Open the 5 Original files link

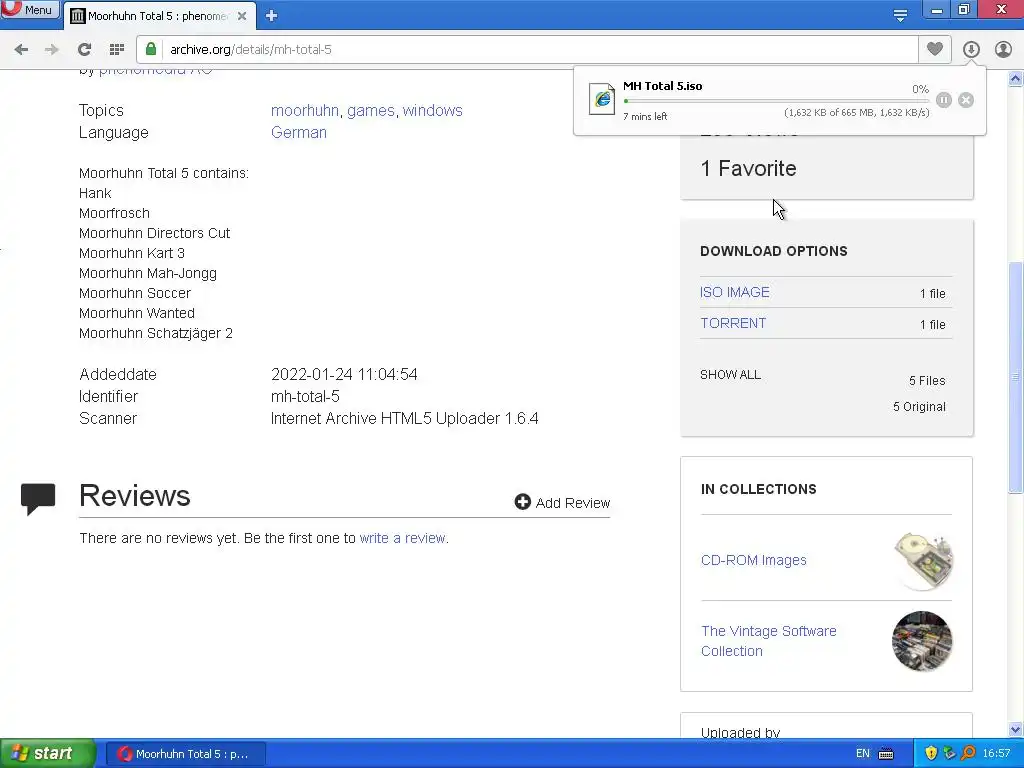point(919,407)
